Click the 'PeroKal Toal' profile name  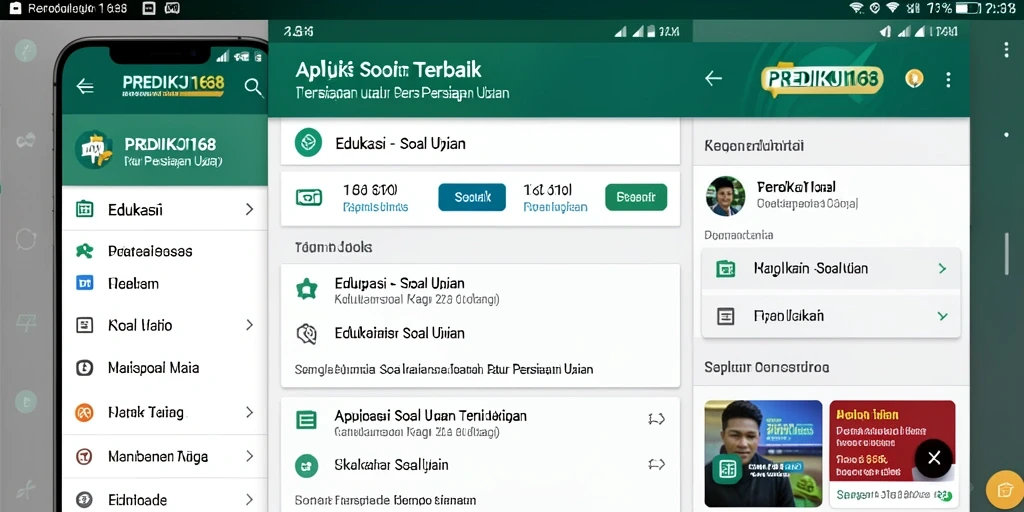796,187
